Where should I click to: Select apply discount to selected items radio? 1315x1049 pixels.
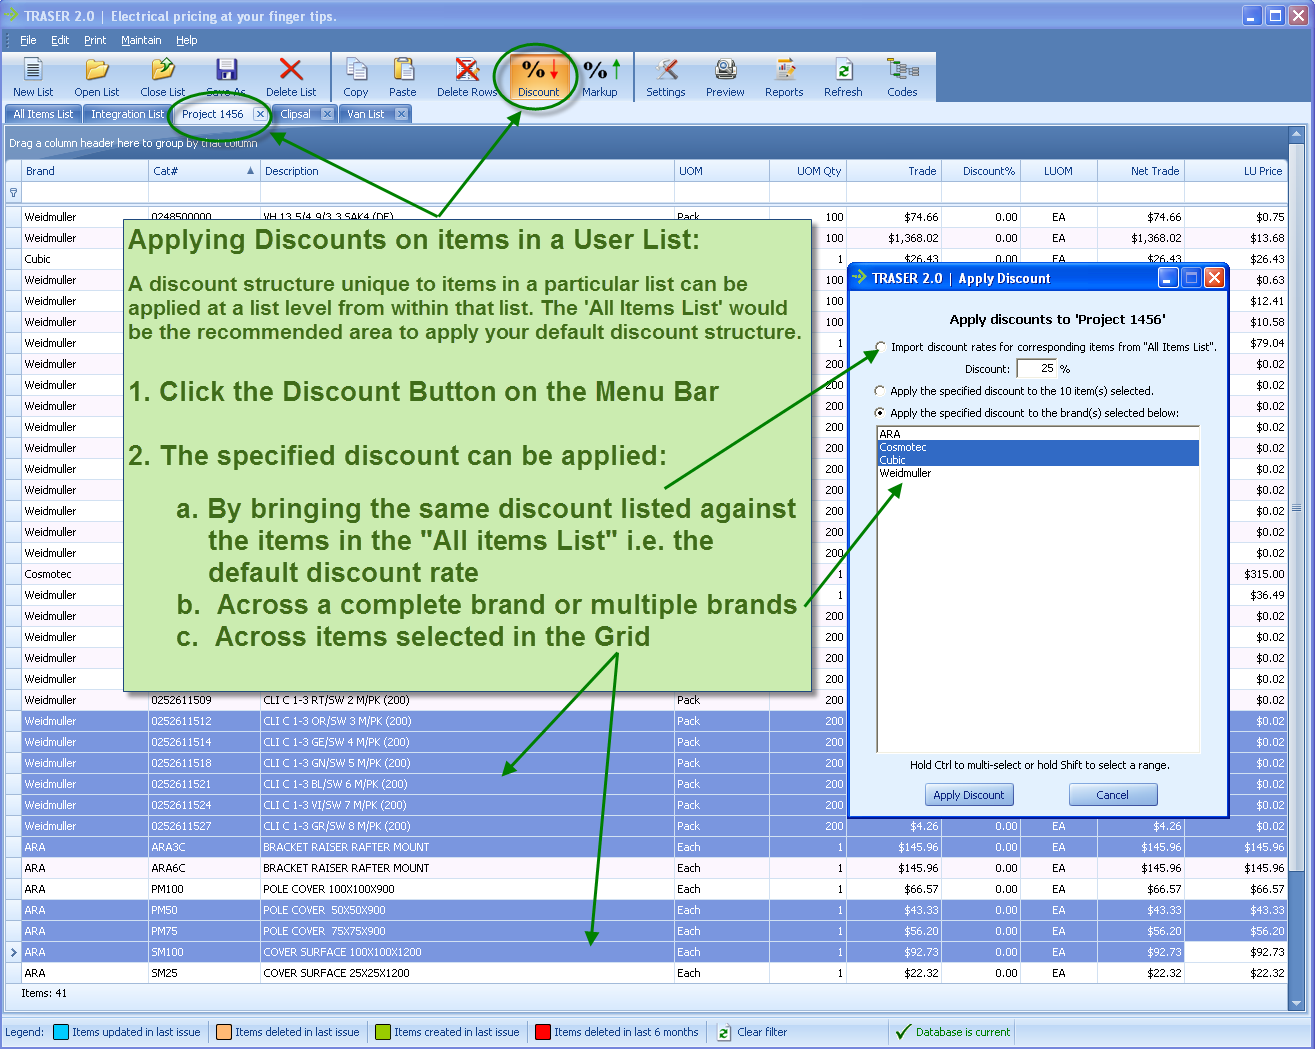pos(880,391)
